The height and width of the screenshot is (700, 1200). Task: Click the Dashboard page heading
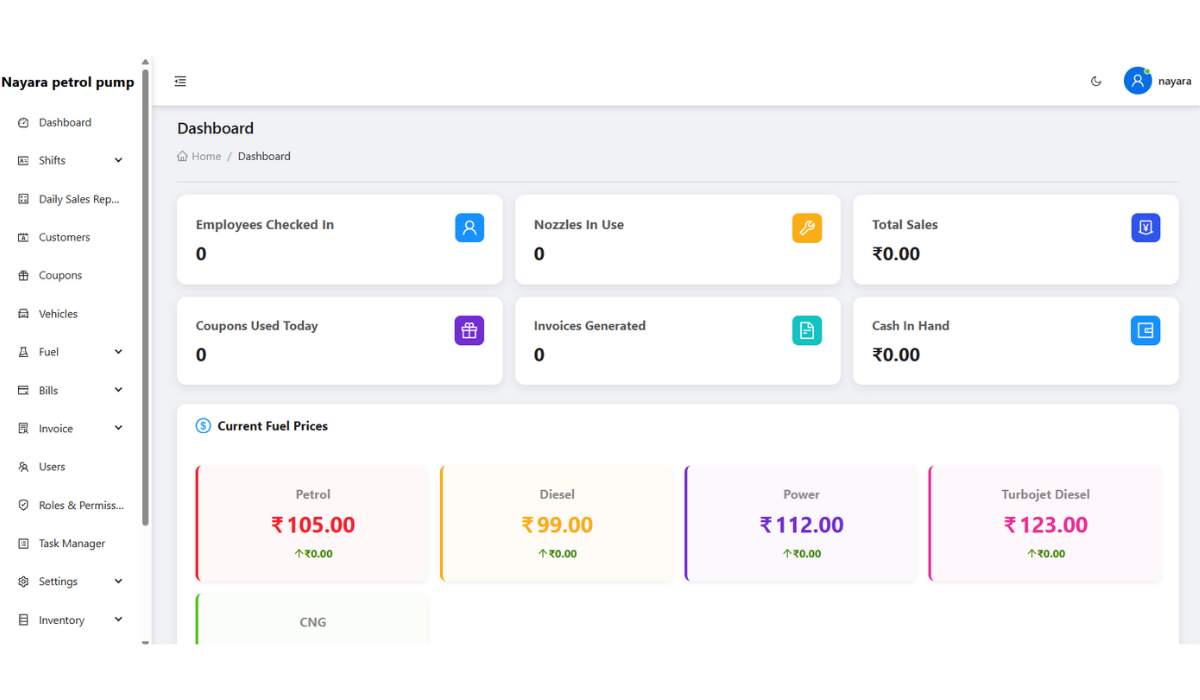pos(216,128)
